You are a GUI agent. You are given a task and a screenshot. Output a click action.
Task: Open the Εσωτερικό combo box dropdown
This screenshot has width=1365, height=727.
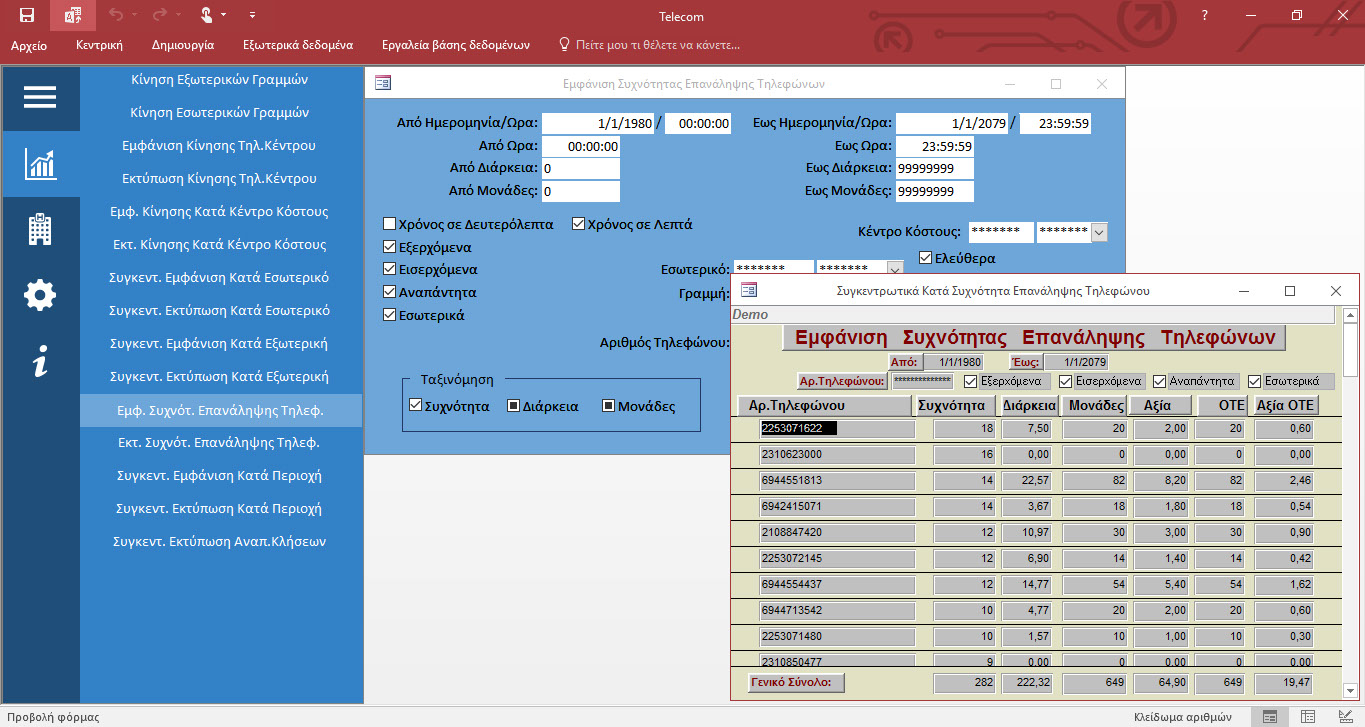click(x=895, y=269)
